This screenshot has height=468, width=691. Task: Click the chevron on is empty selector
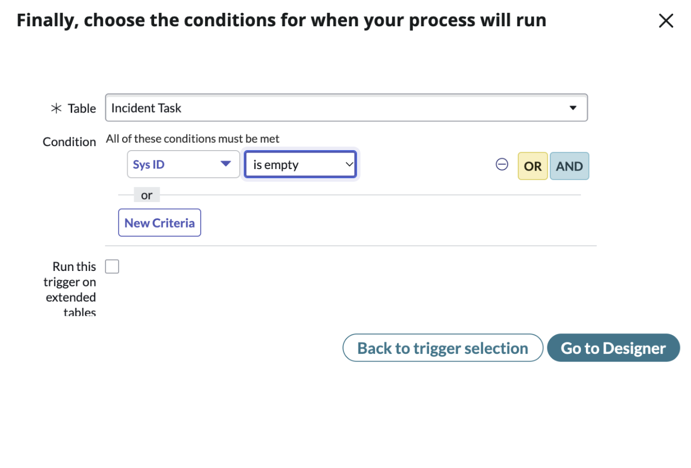tap(349, 164)
